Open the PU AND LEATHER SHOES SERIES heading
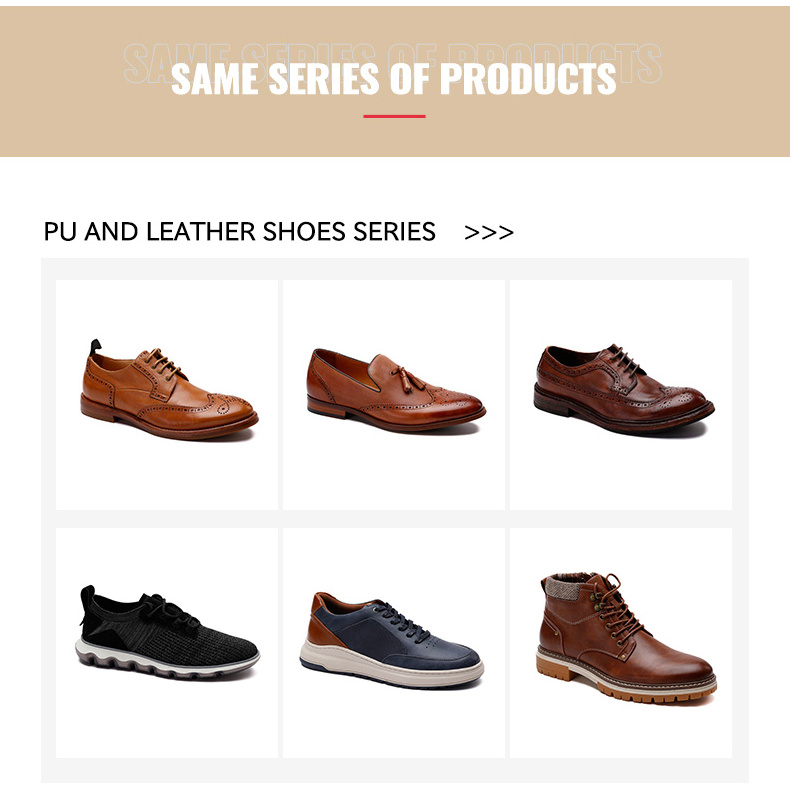 click(x=239, y=231)
